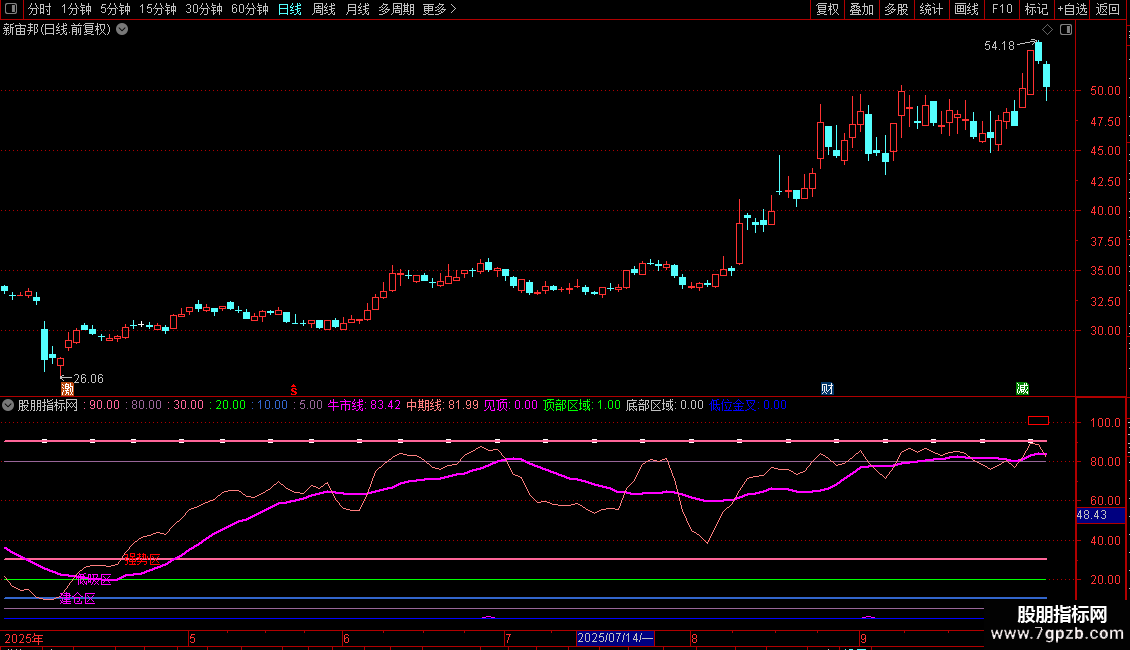Click the 48.43 value marker on axis
1130x650 pixels.
[x=1092, y=515]
